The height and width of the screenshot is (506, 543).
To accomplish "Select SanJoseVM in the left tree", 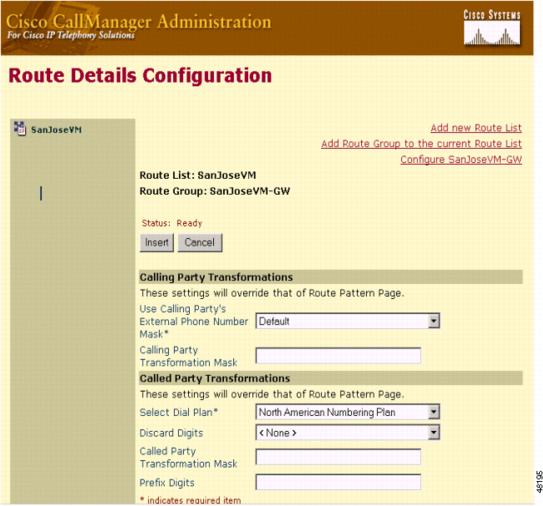I will click(x=56, y=130).
